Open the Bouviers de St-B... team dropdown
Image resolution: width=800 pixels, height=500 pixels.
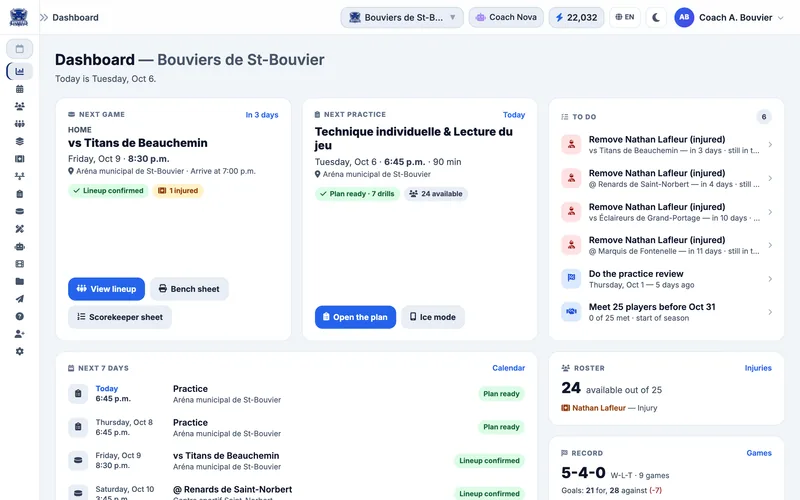pyautogui.click(x=402, y=17)
